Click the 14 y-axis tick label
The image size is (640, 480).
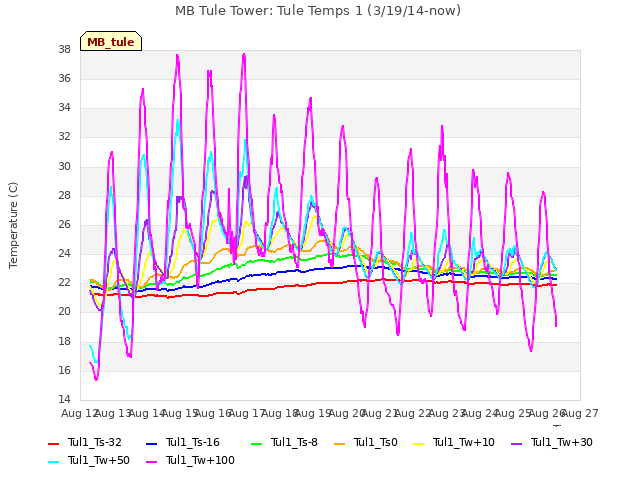click(x=64, y=400)
